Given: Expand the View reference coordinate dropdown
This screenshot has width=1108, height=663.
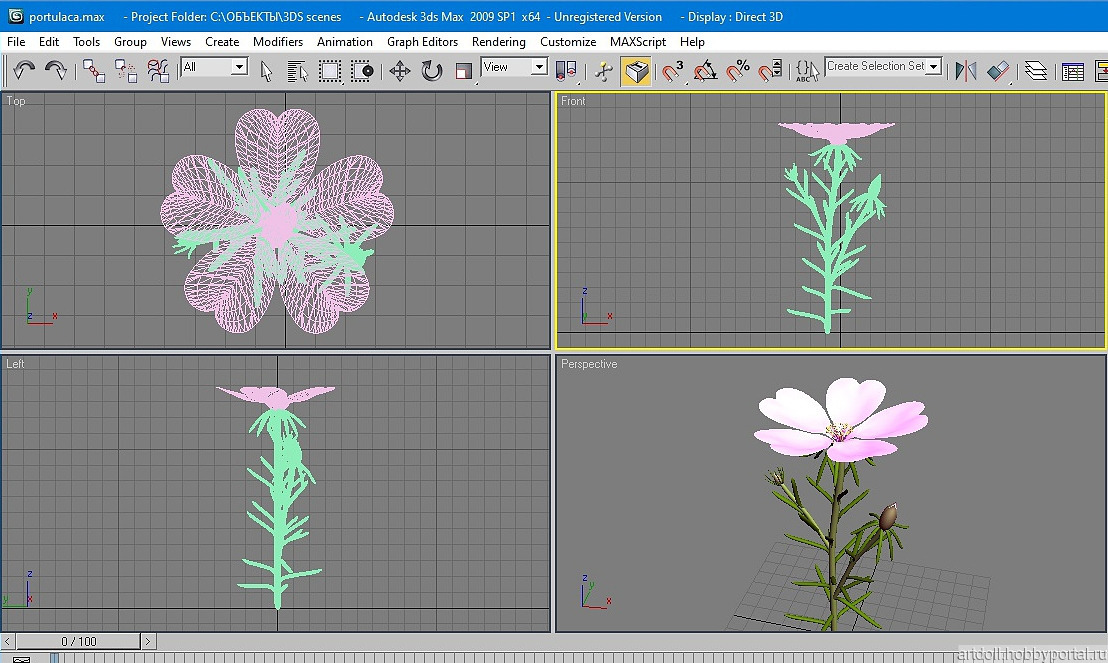Looking at the screenshot, I should pyautogui.click(x=514, y=67).
